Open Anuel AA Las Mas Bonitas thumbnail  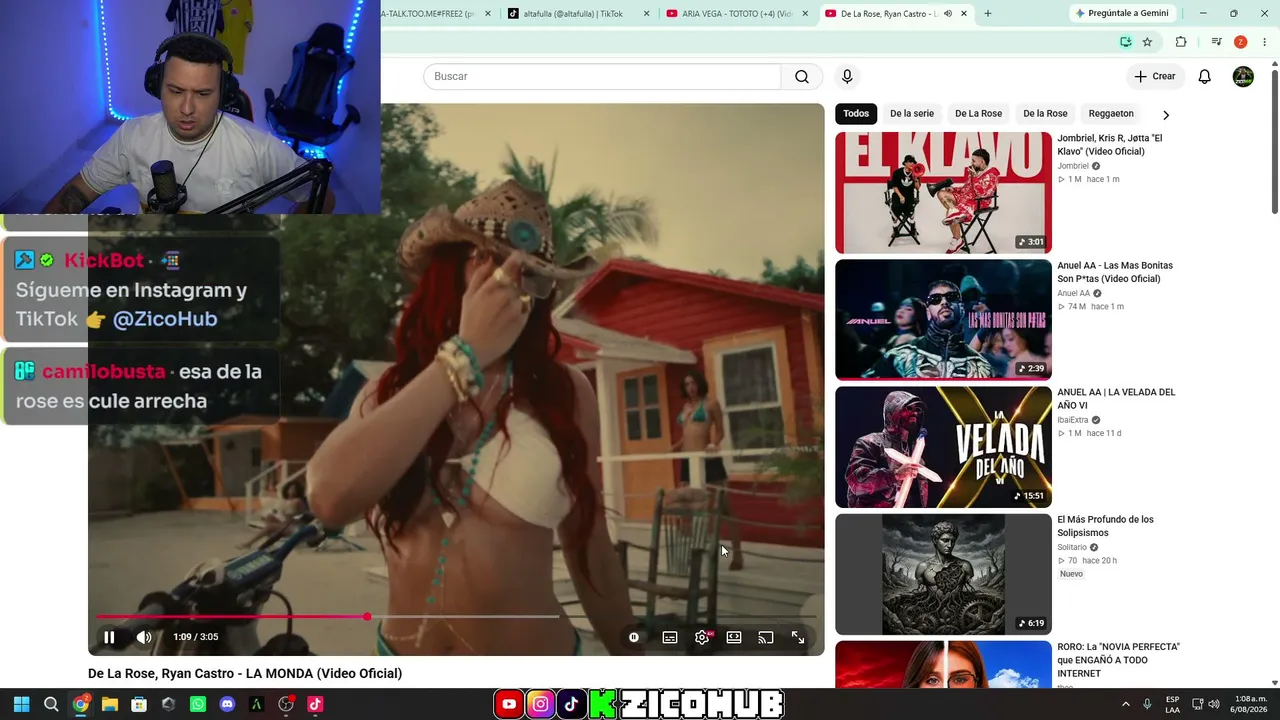[x=943, y=320]
